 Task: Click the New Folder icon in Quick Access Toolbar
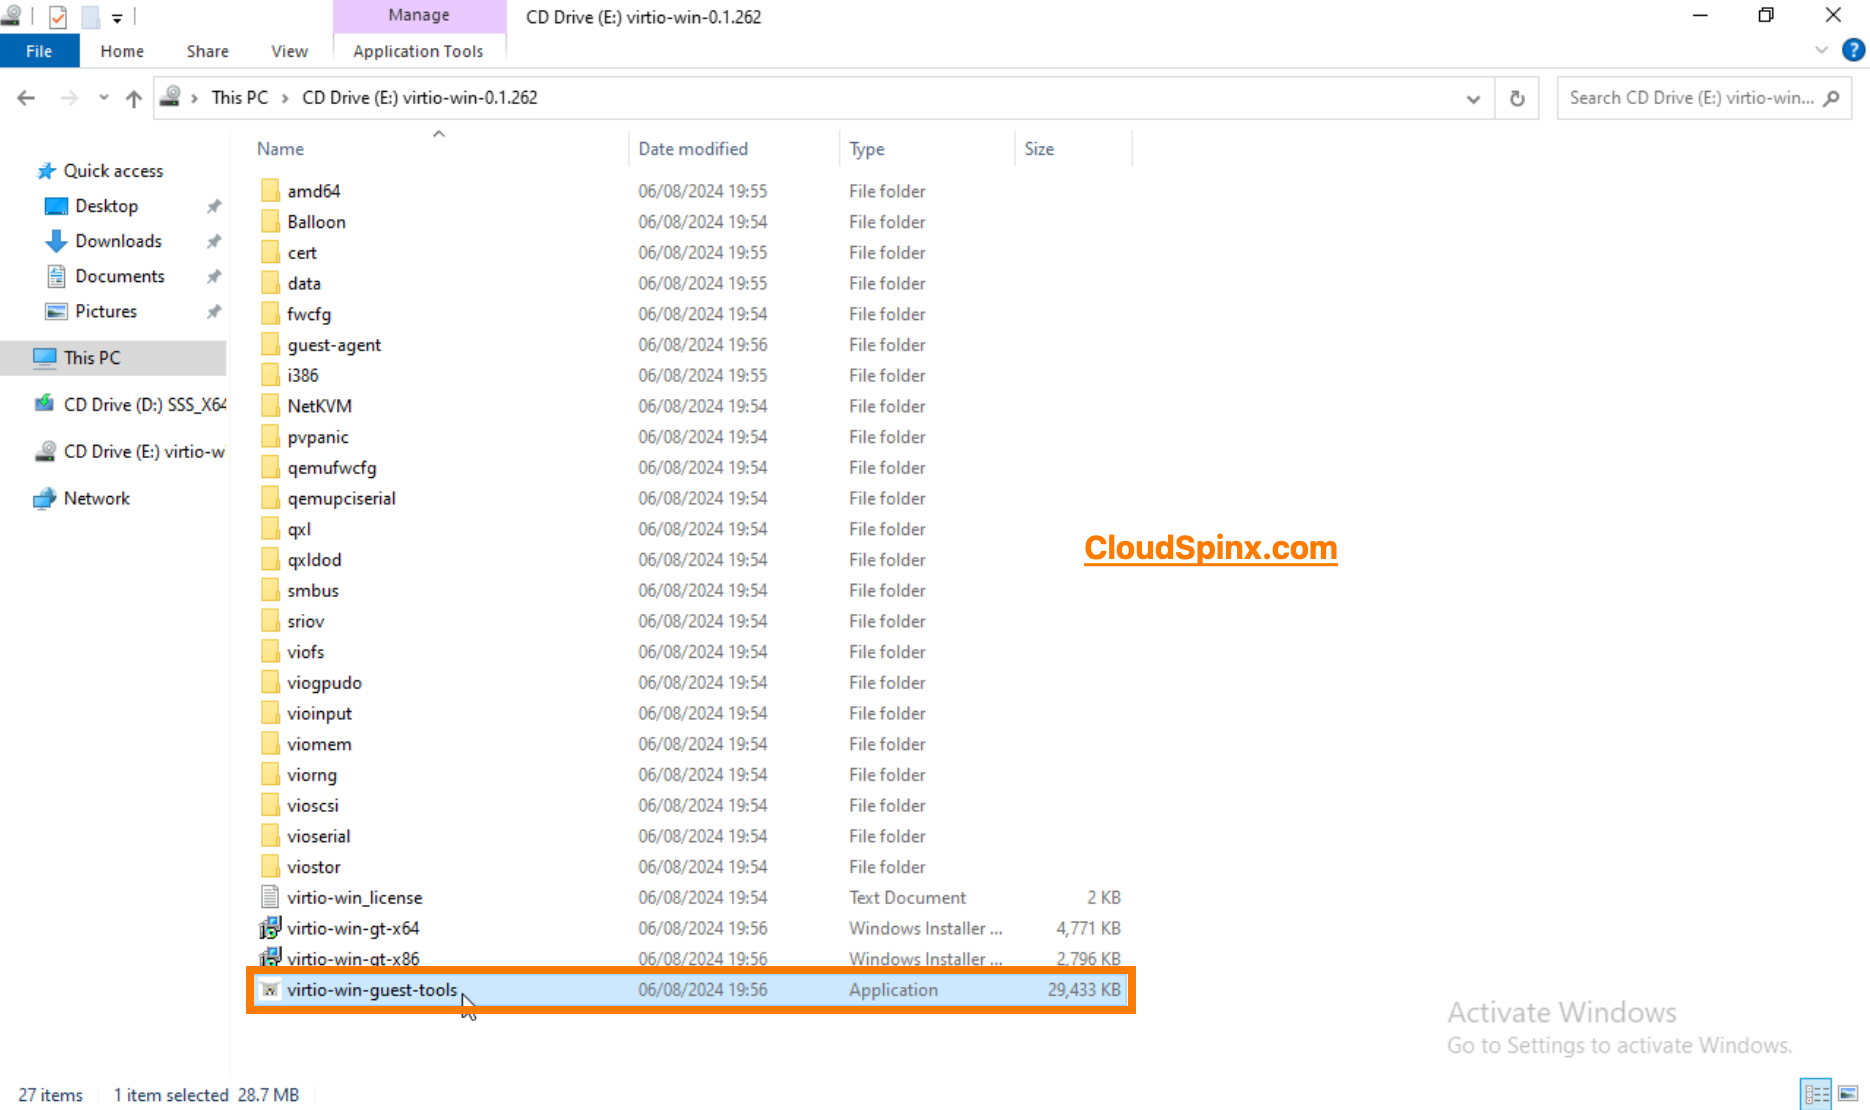click(90, 16)
